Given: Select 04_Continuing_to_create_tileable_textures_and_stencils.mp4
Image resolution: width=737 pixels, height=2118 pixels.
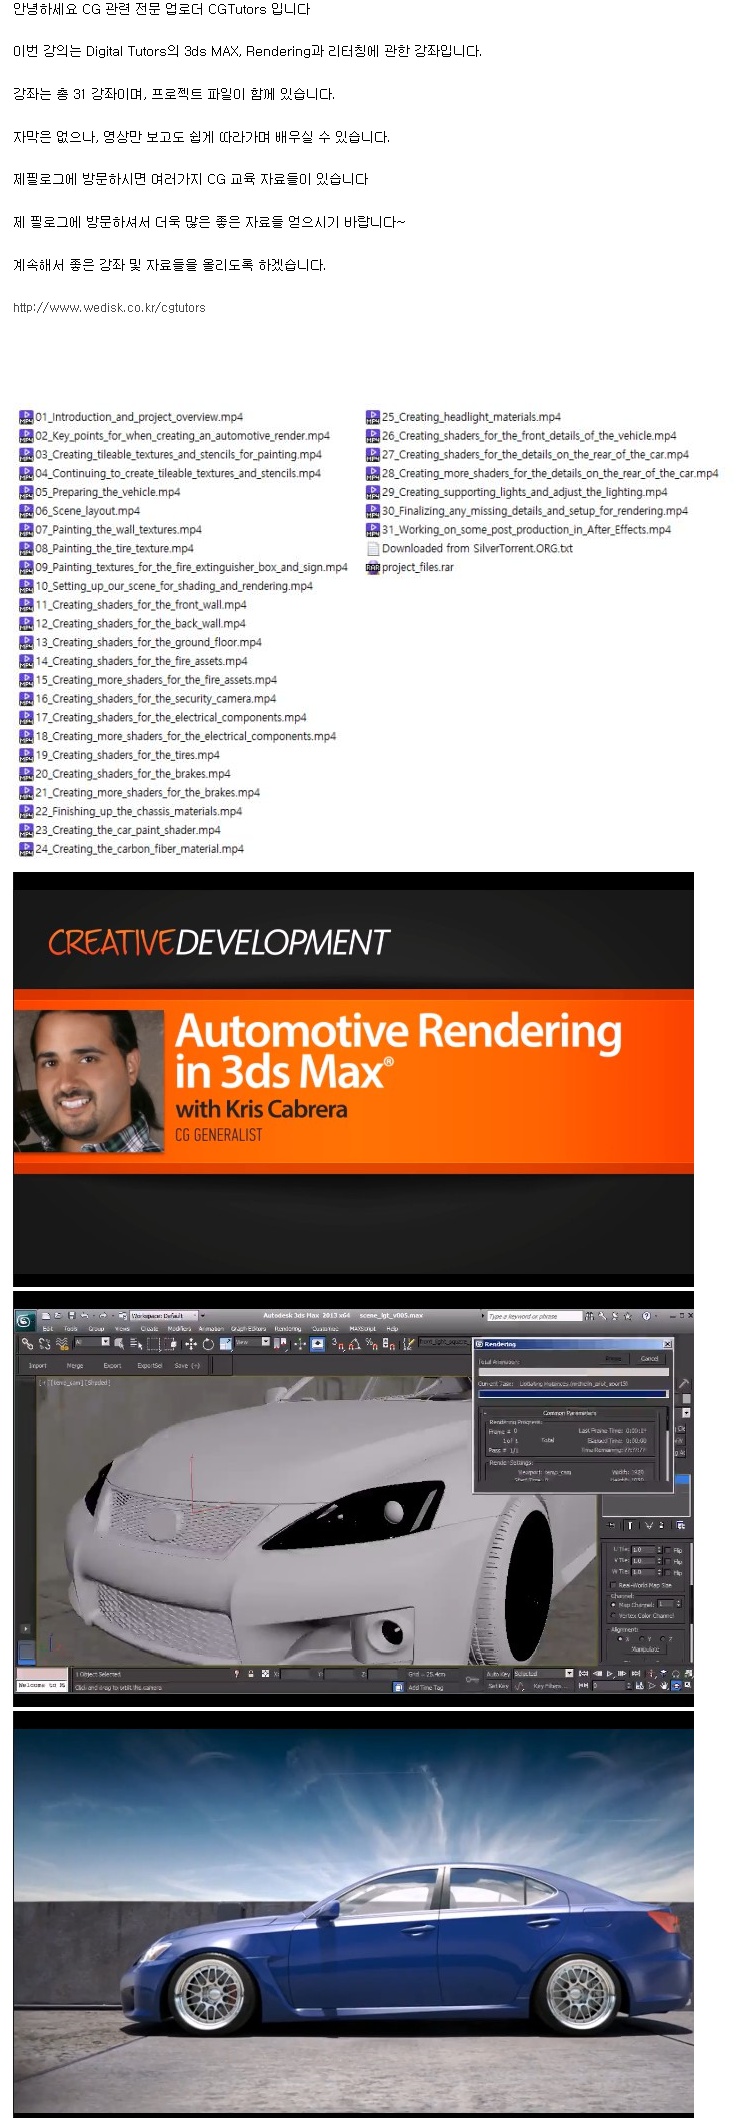Looking at the screenshot, I should click(178, 474).
